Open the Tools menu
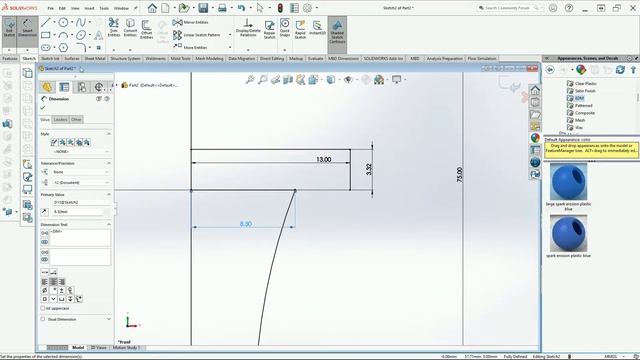640x360 pixels. (x=104, y=8)
